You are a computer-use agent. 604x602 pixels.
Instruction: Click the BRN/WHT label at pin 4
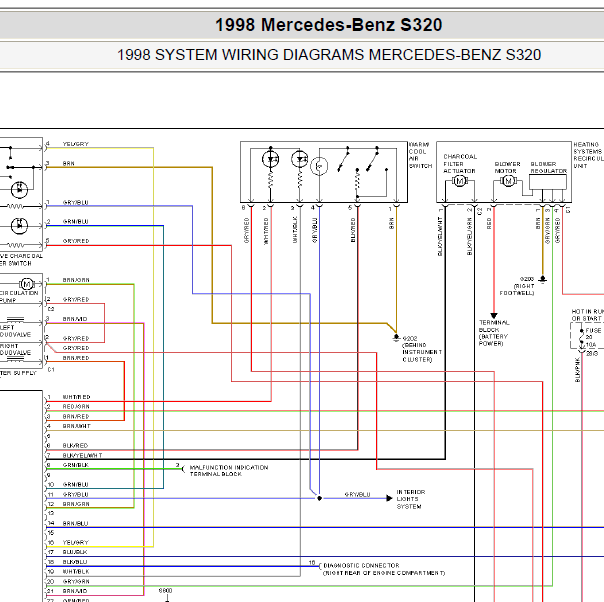click(76, 426)
